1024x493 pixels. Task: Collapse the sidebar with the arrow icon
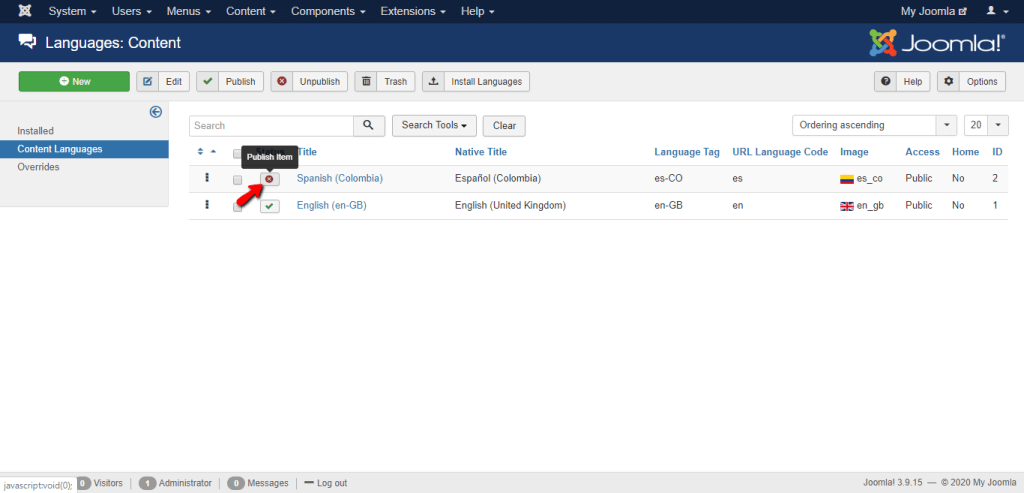155,112
